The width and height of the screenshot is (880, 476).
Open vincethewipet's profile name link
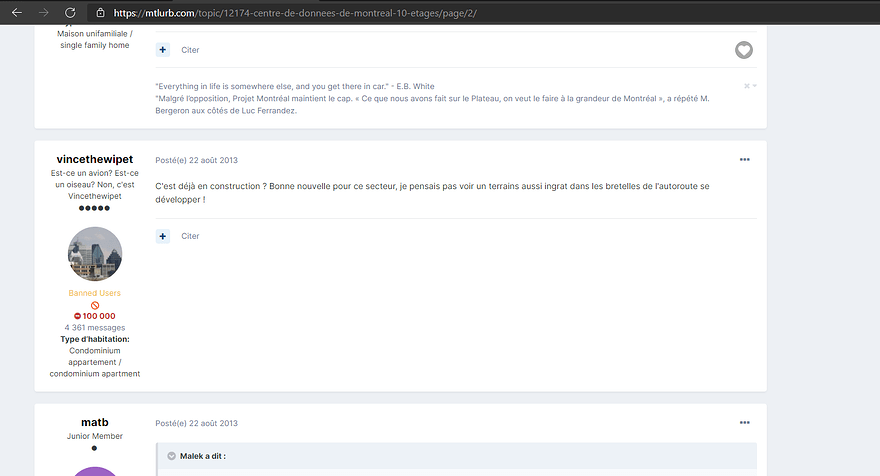pos(95,159)
